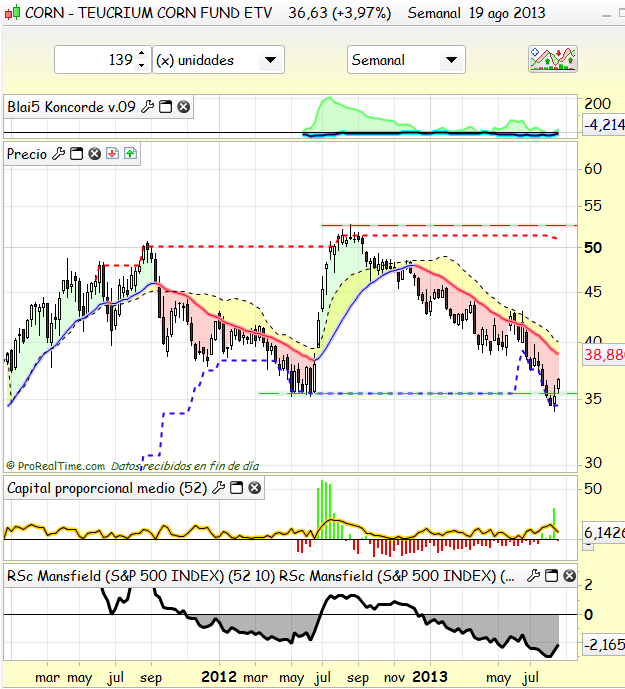This screenshot has width=625, height=689.
Task: Open the indicators chart button at top right
Action: [x=553, y=59]
